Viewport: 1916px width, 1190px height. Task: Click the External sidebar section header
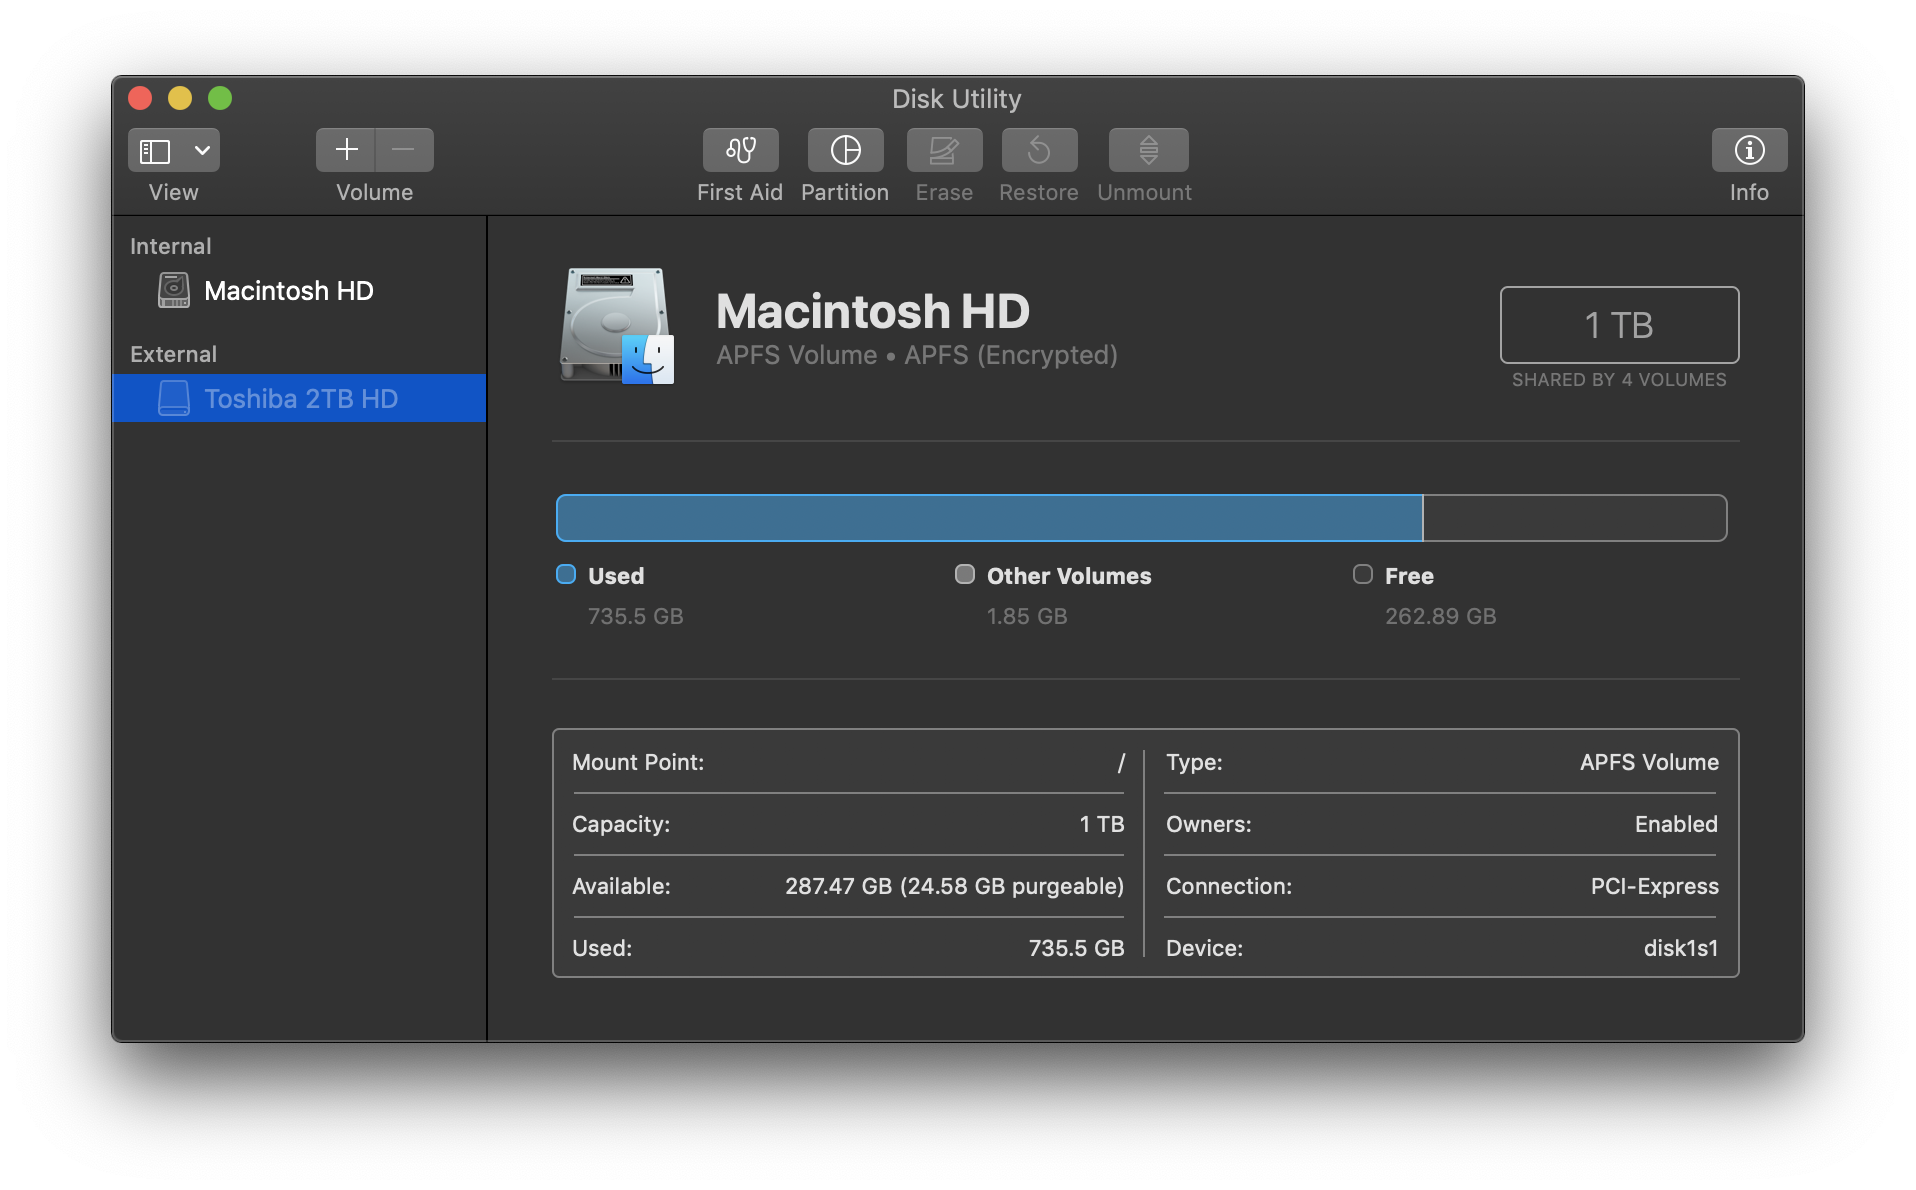point(173,354)
